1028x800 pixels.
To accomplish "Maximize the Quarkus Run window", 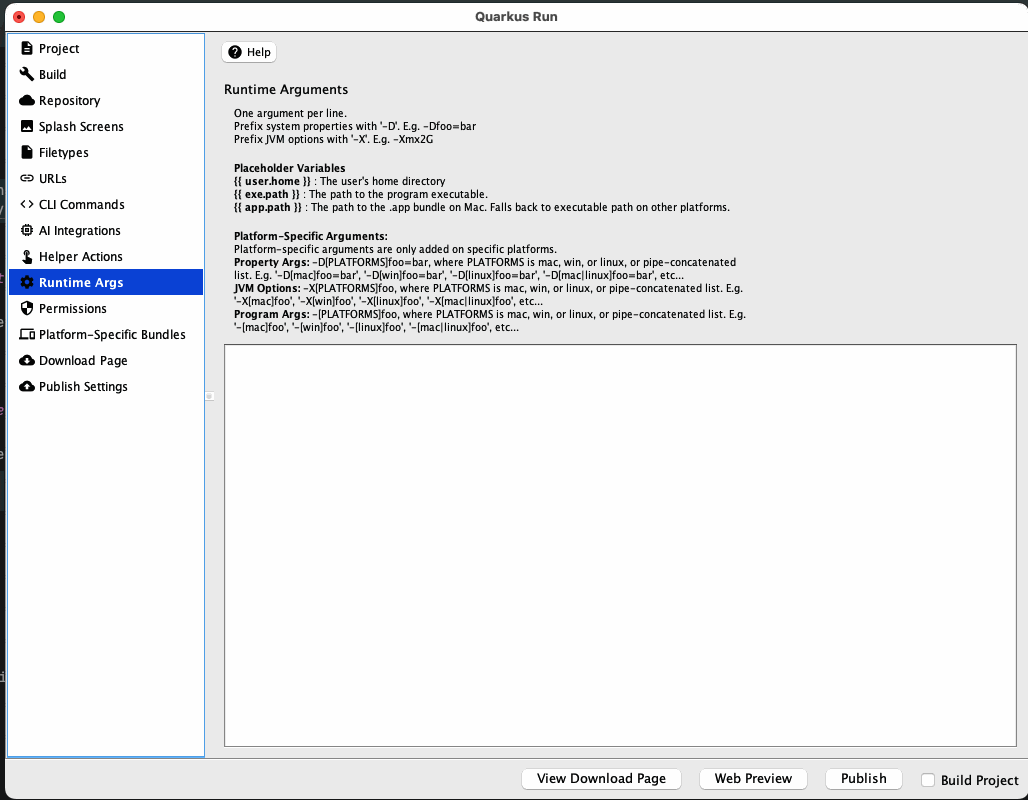I will (59, 17).
